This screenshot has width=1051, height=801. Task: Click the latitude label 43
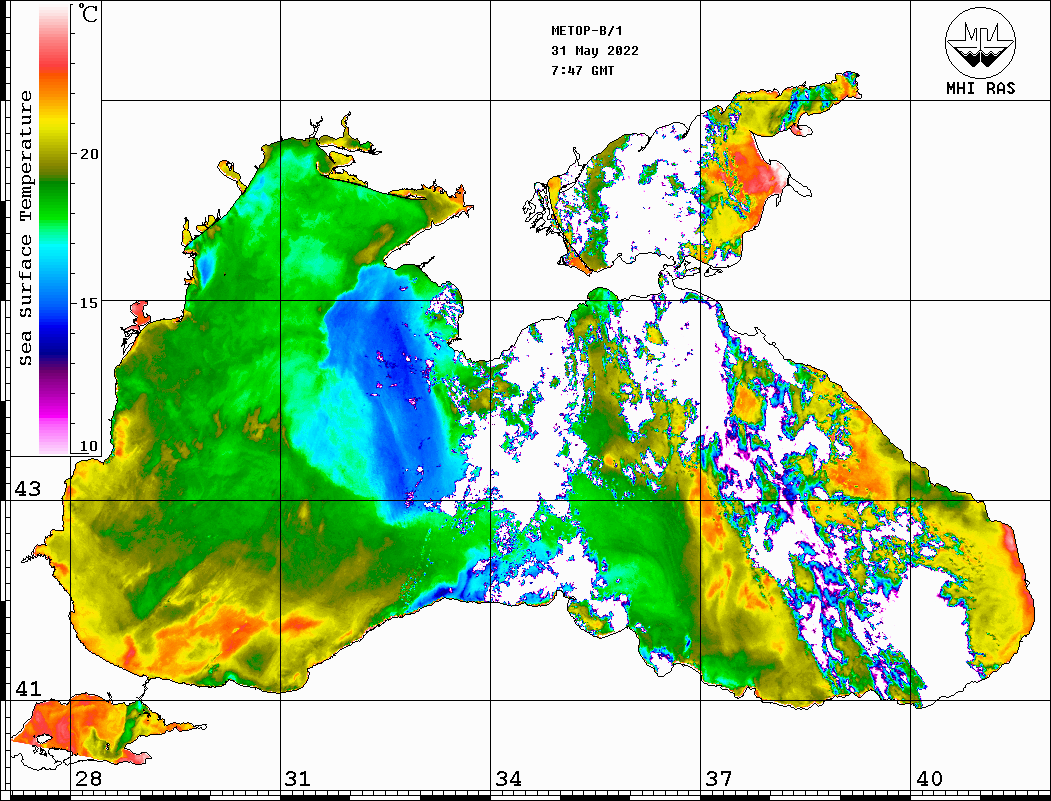pyautogui.click(x=28, y=489)
